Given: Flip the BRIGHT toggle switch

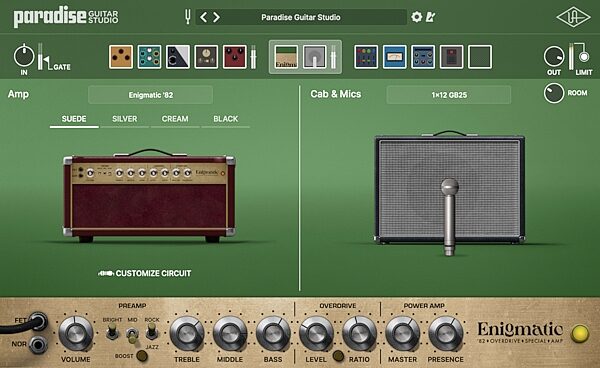Looking at the screenshot, I should [x=112, y=331].
